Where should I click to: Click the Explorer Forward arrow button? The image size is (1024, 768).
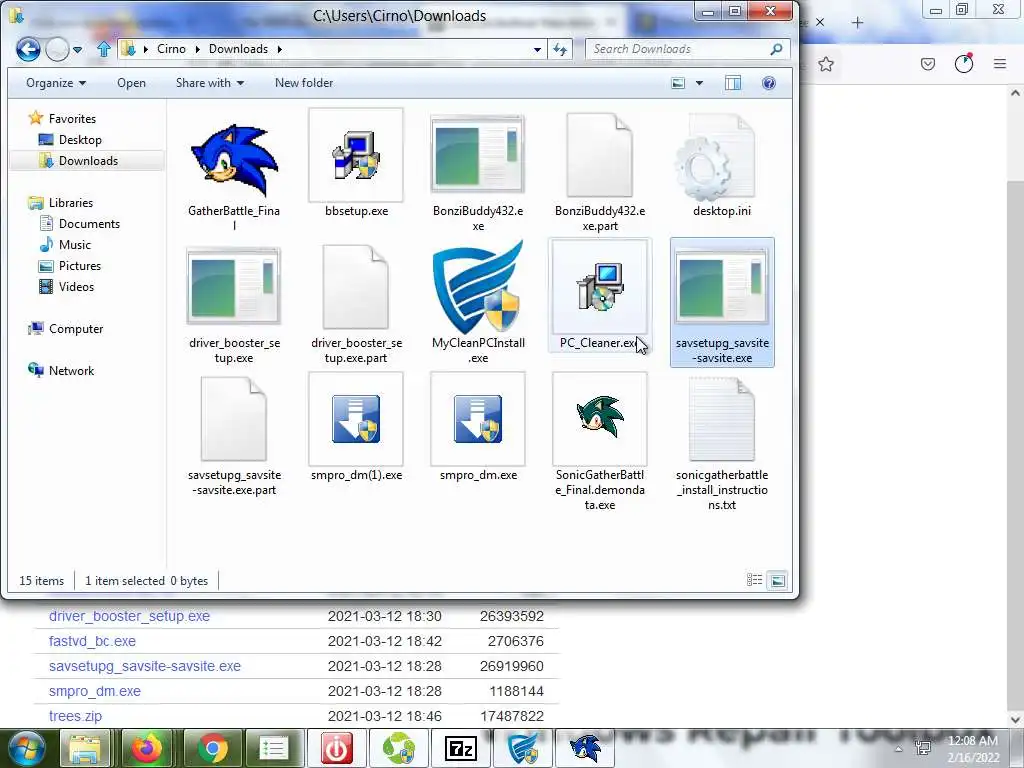click(57, 49)
